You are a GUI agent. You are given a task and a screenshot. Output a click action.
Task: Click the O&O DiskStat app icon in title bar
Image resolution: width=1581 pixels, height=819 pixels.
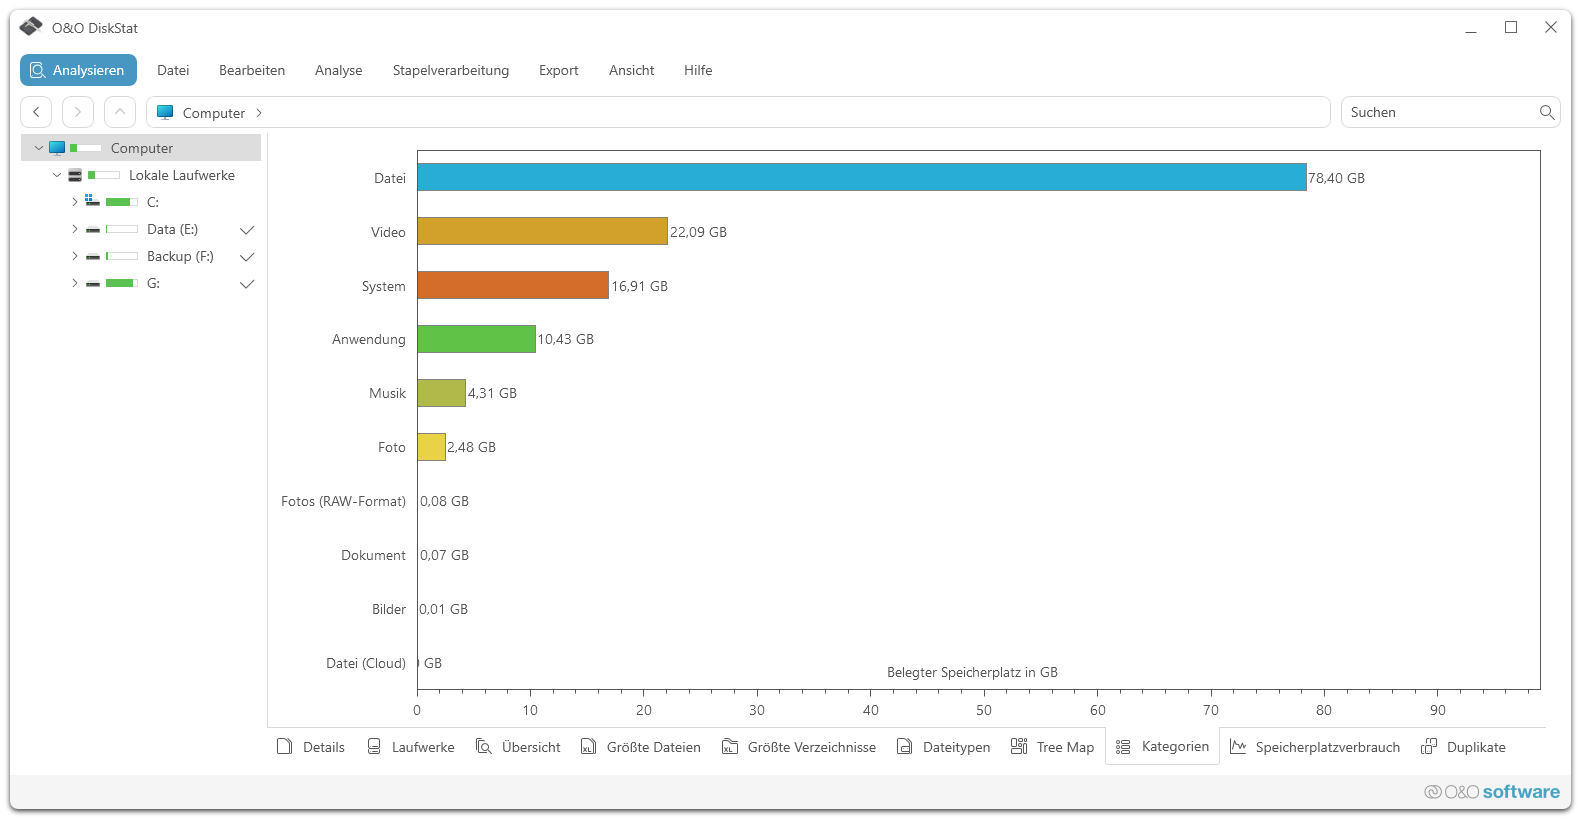coord(31,27)
